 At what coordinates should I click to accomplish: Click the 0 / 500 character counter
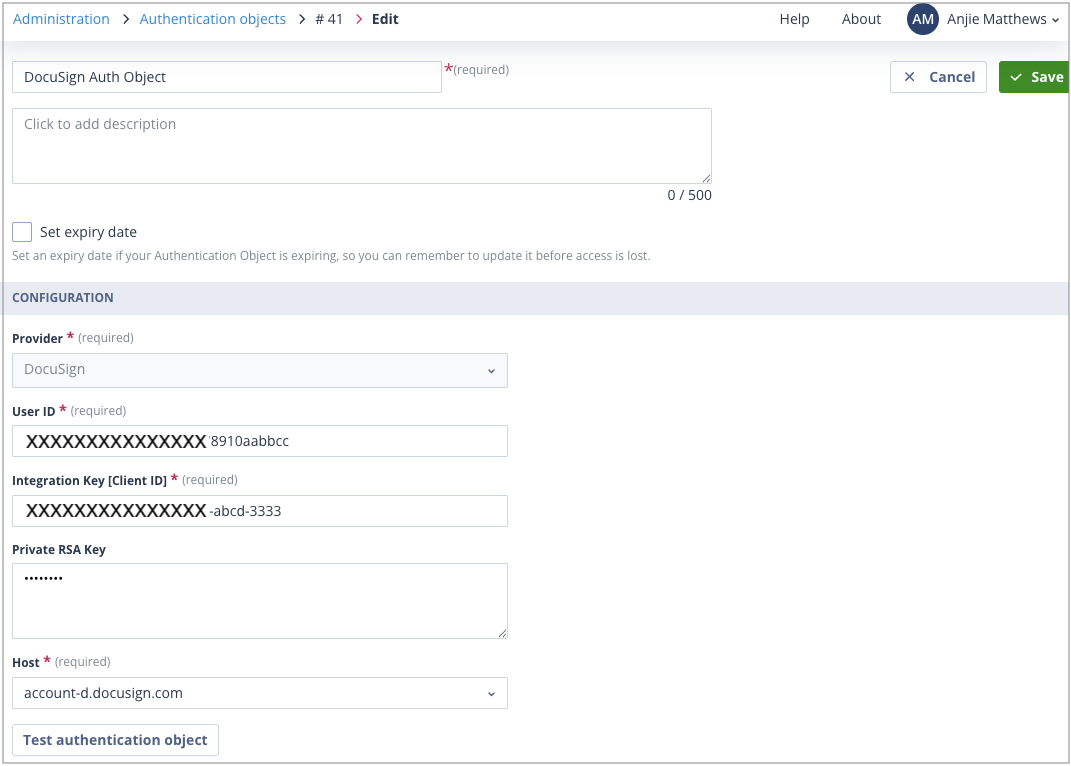689,195
